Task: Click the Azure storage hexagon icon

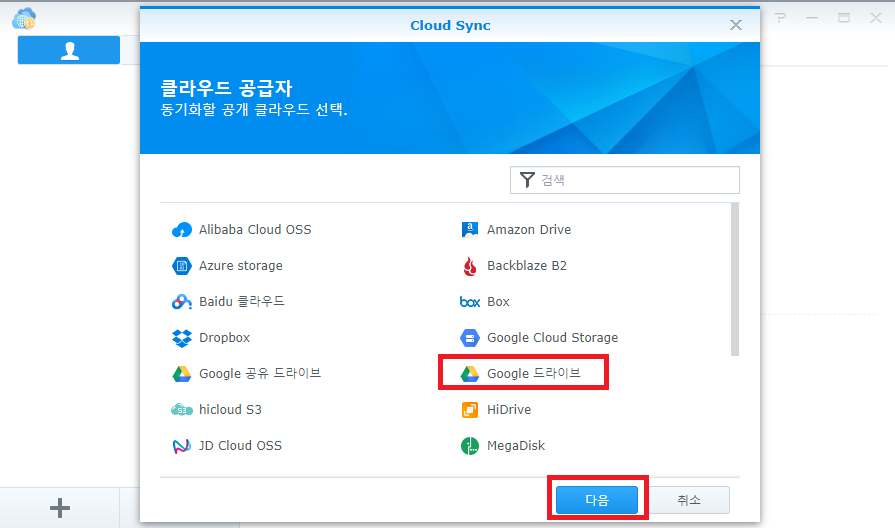Action: coord(182,265)
